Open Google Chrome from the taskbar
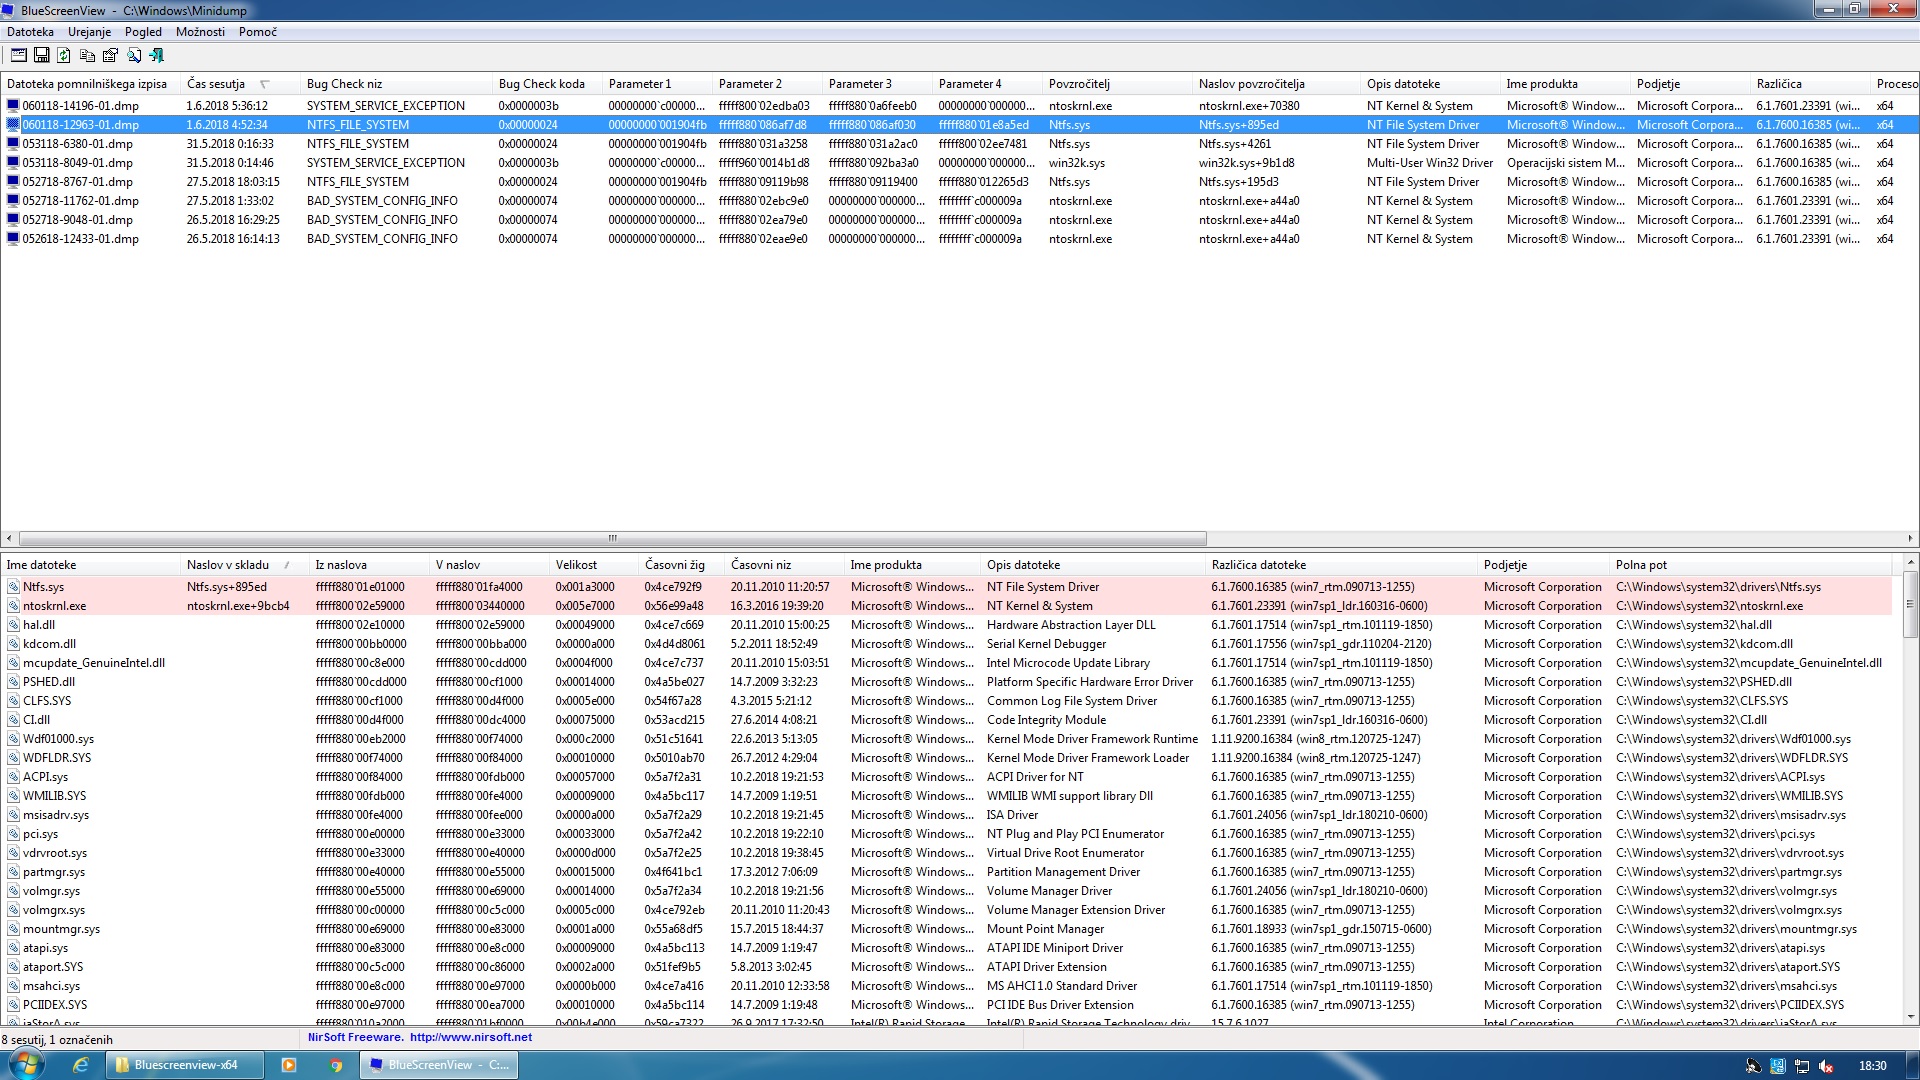1920x1080 pixels. point(337,1065)
